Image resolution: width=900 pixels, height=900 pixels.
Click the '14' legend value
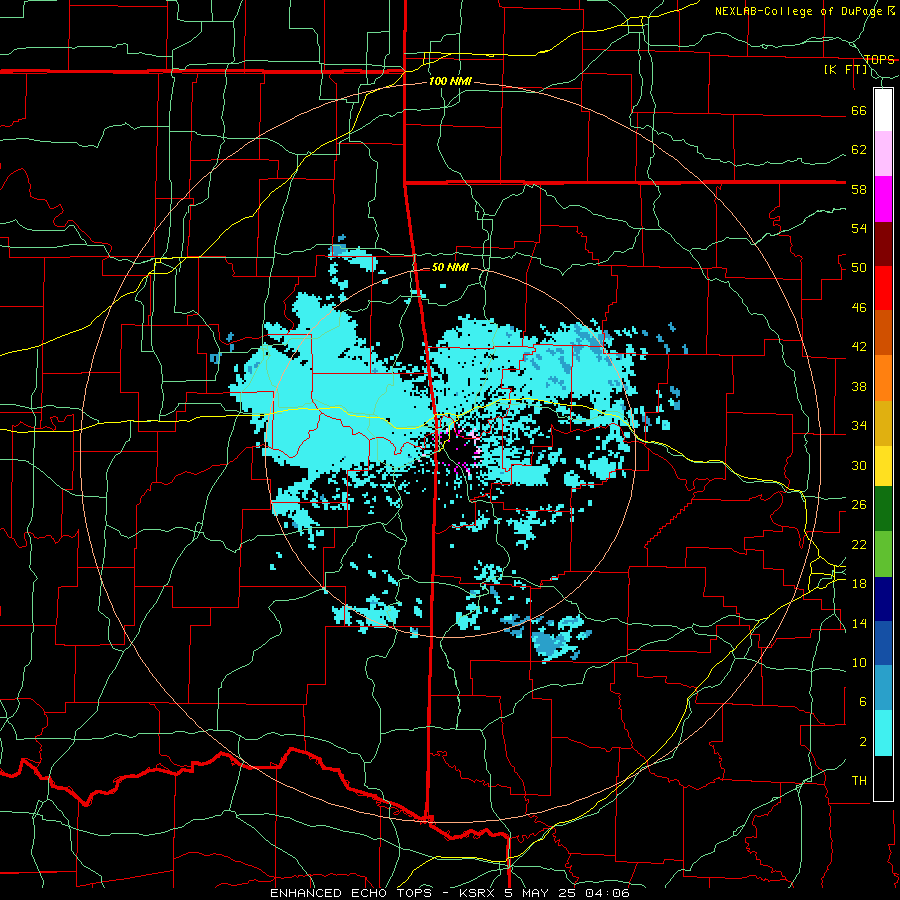(x=859, y=623)
